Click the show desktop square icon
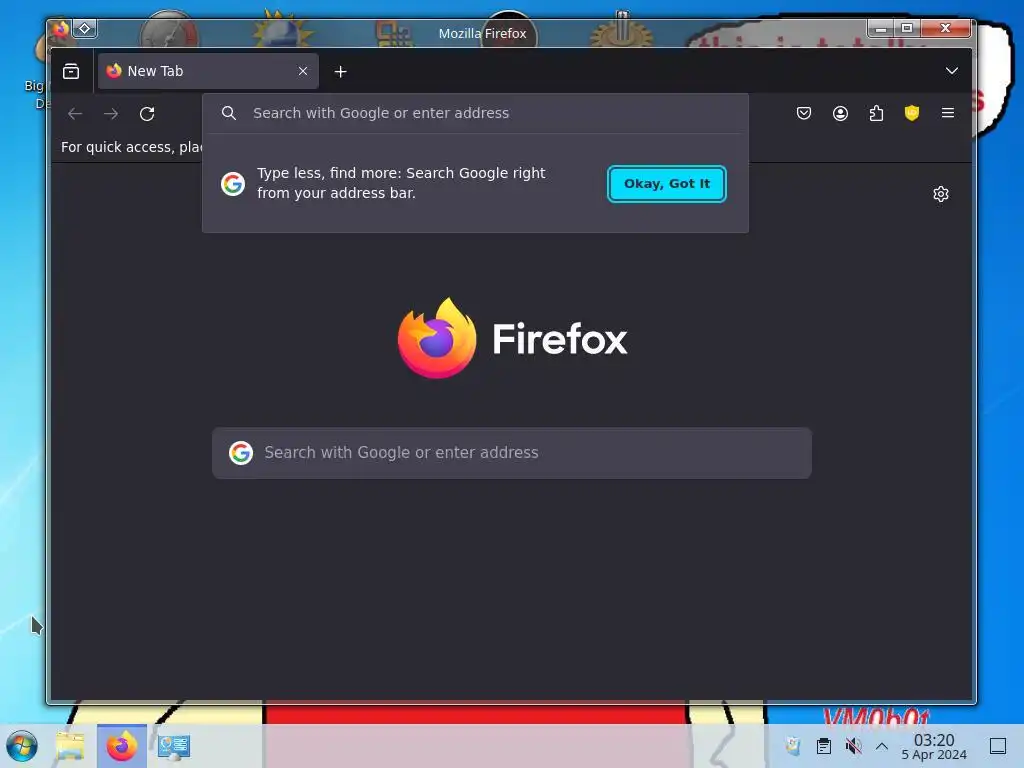This screenshot has height=768, width=1024. tap(998, 746)
